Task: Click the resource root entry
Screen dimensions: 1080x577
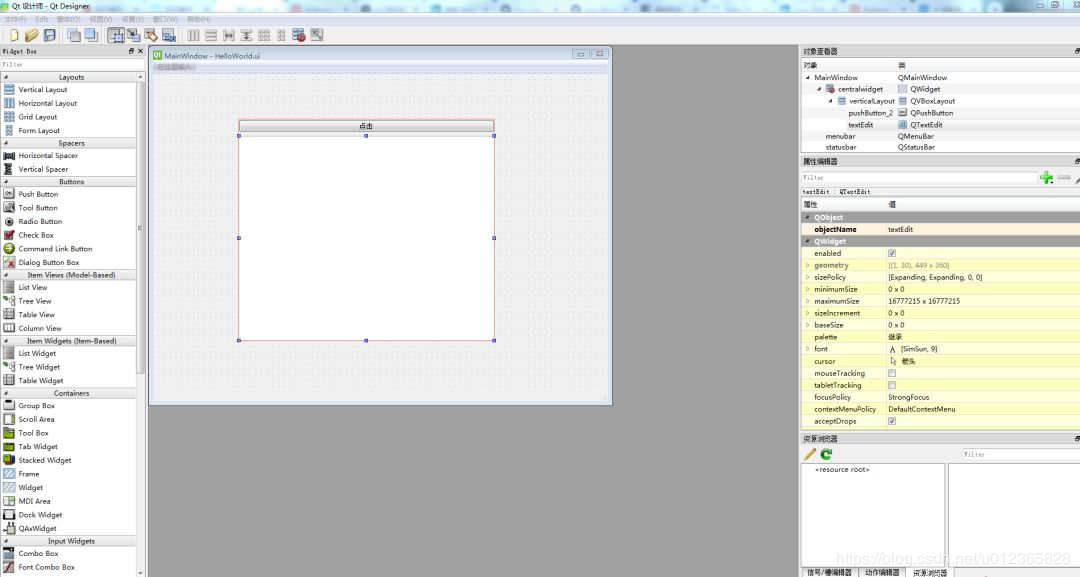Action: pos(842,470)
